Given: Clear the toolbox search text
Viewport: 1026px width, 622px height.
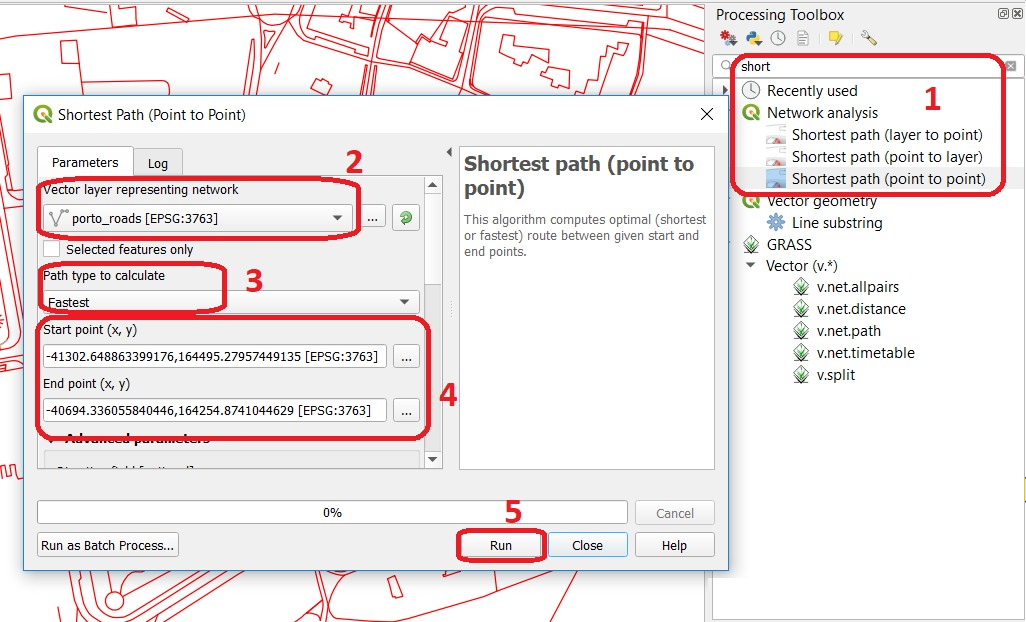Looking at the screenshot, I should pyautogui.click(x=1011, y=66).
